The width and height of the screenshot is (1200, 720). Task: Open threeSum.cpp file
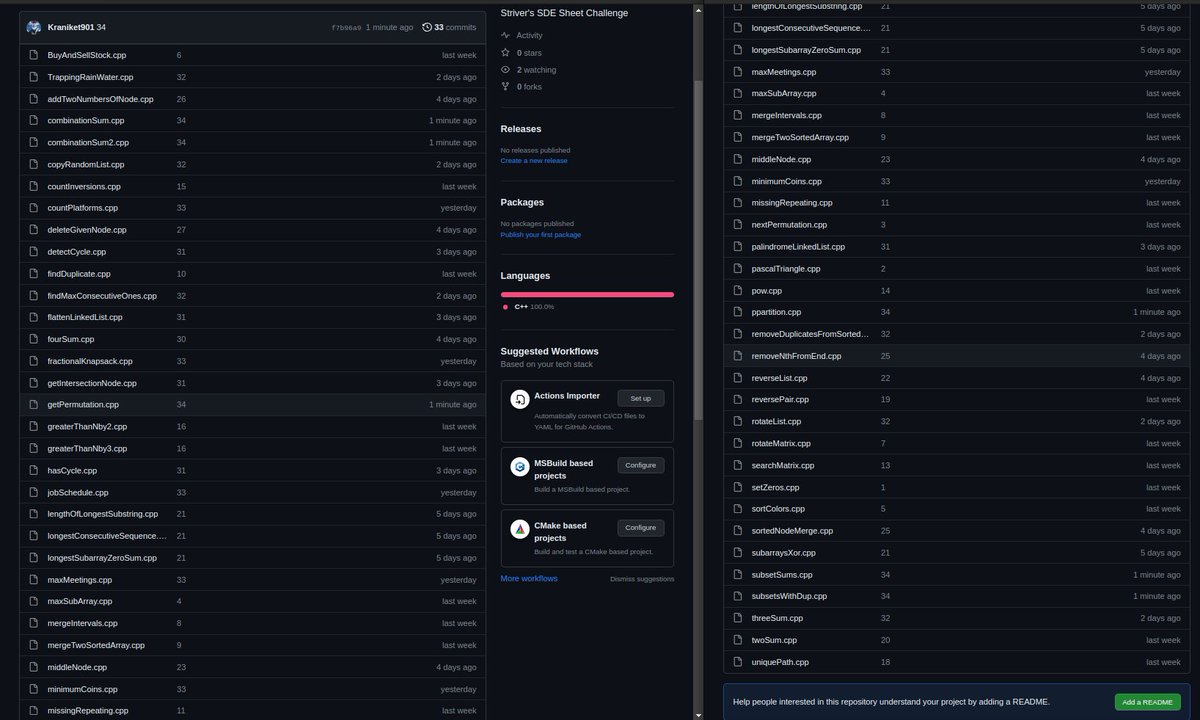[x=777, y=618]
